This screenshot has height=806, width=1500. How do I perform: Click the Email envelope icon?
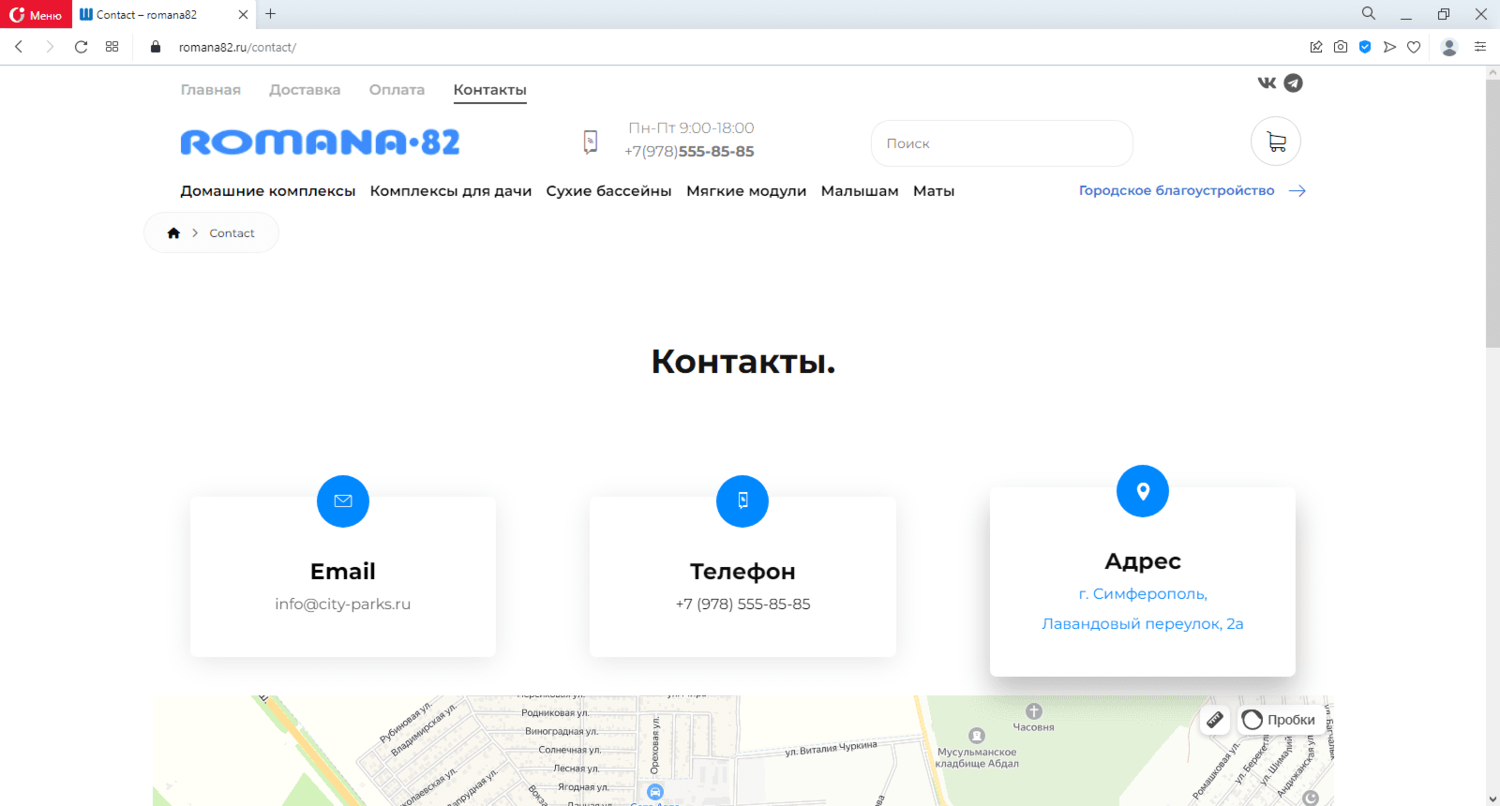point(343,501)
